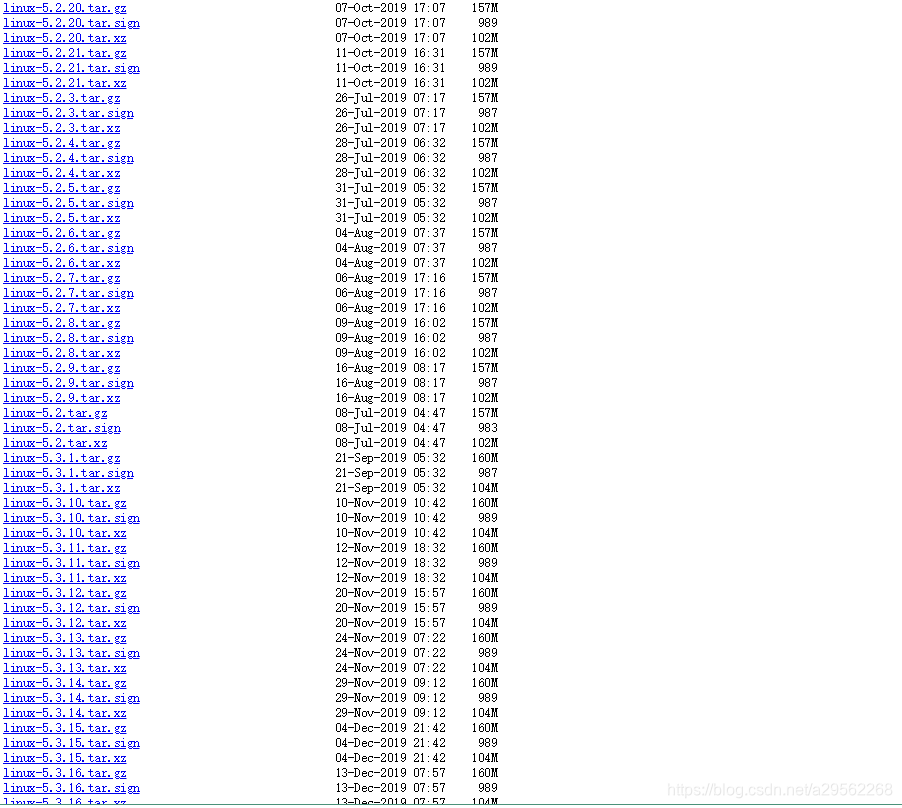Open linux-5.2.4.tar.gz
902x808 pixels.
(62, 143)
